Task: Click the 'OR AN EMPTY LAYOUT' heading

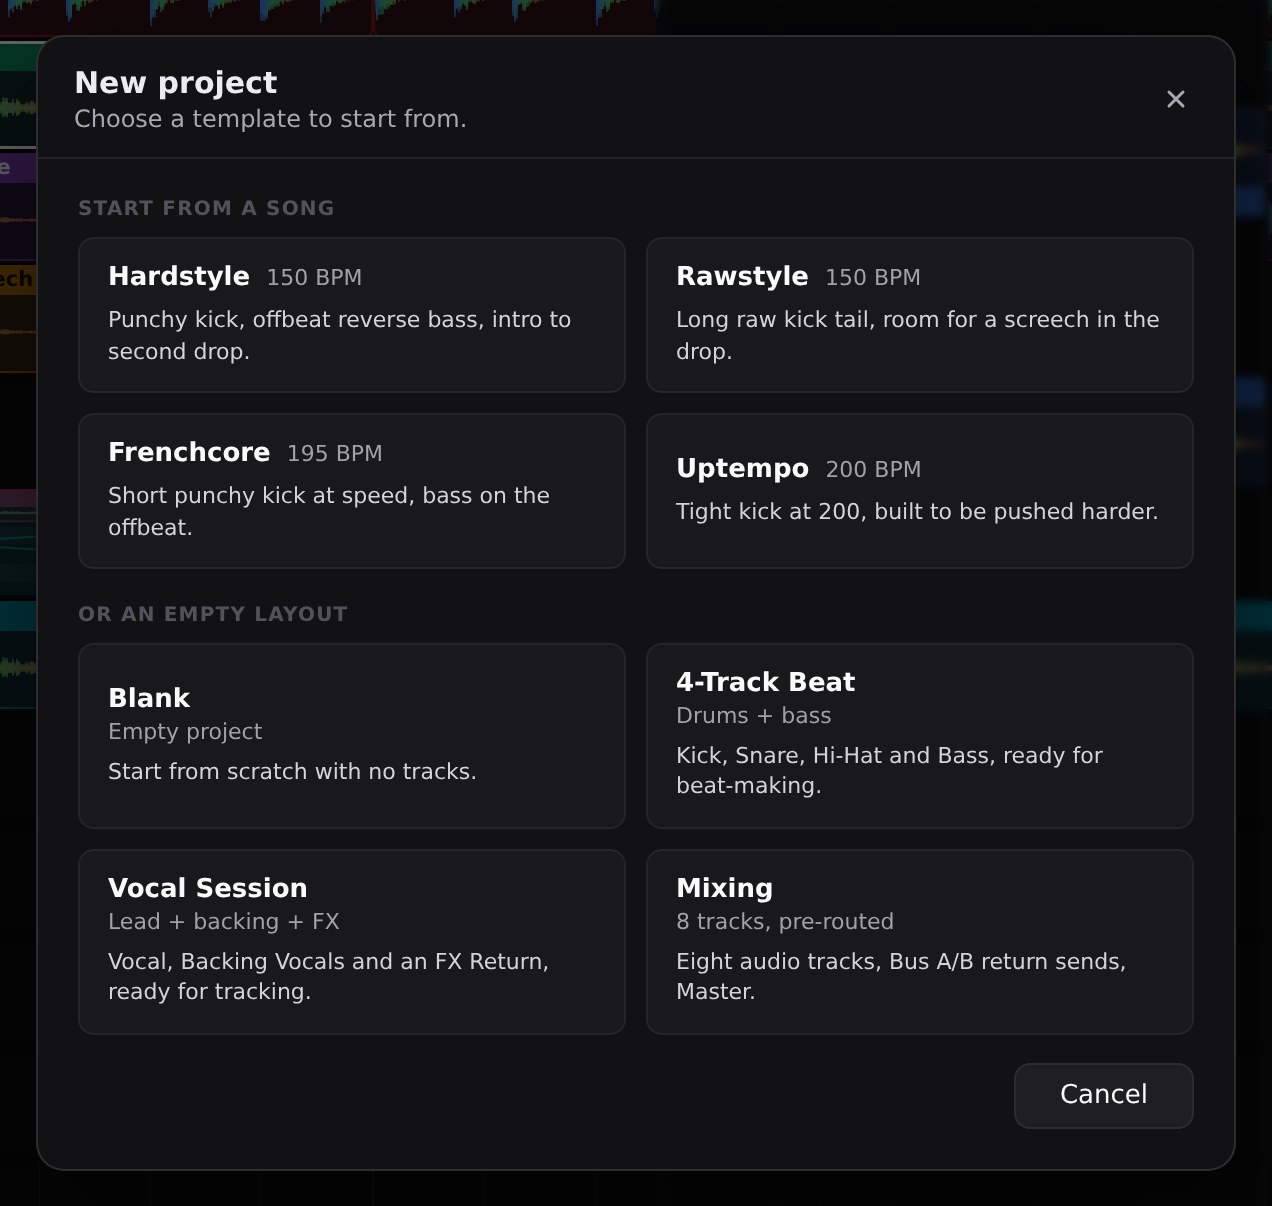Action: [213, 614]
